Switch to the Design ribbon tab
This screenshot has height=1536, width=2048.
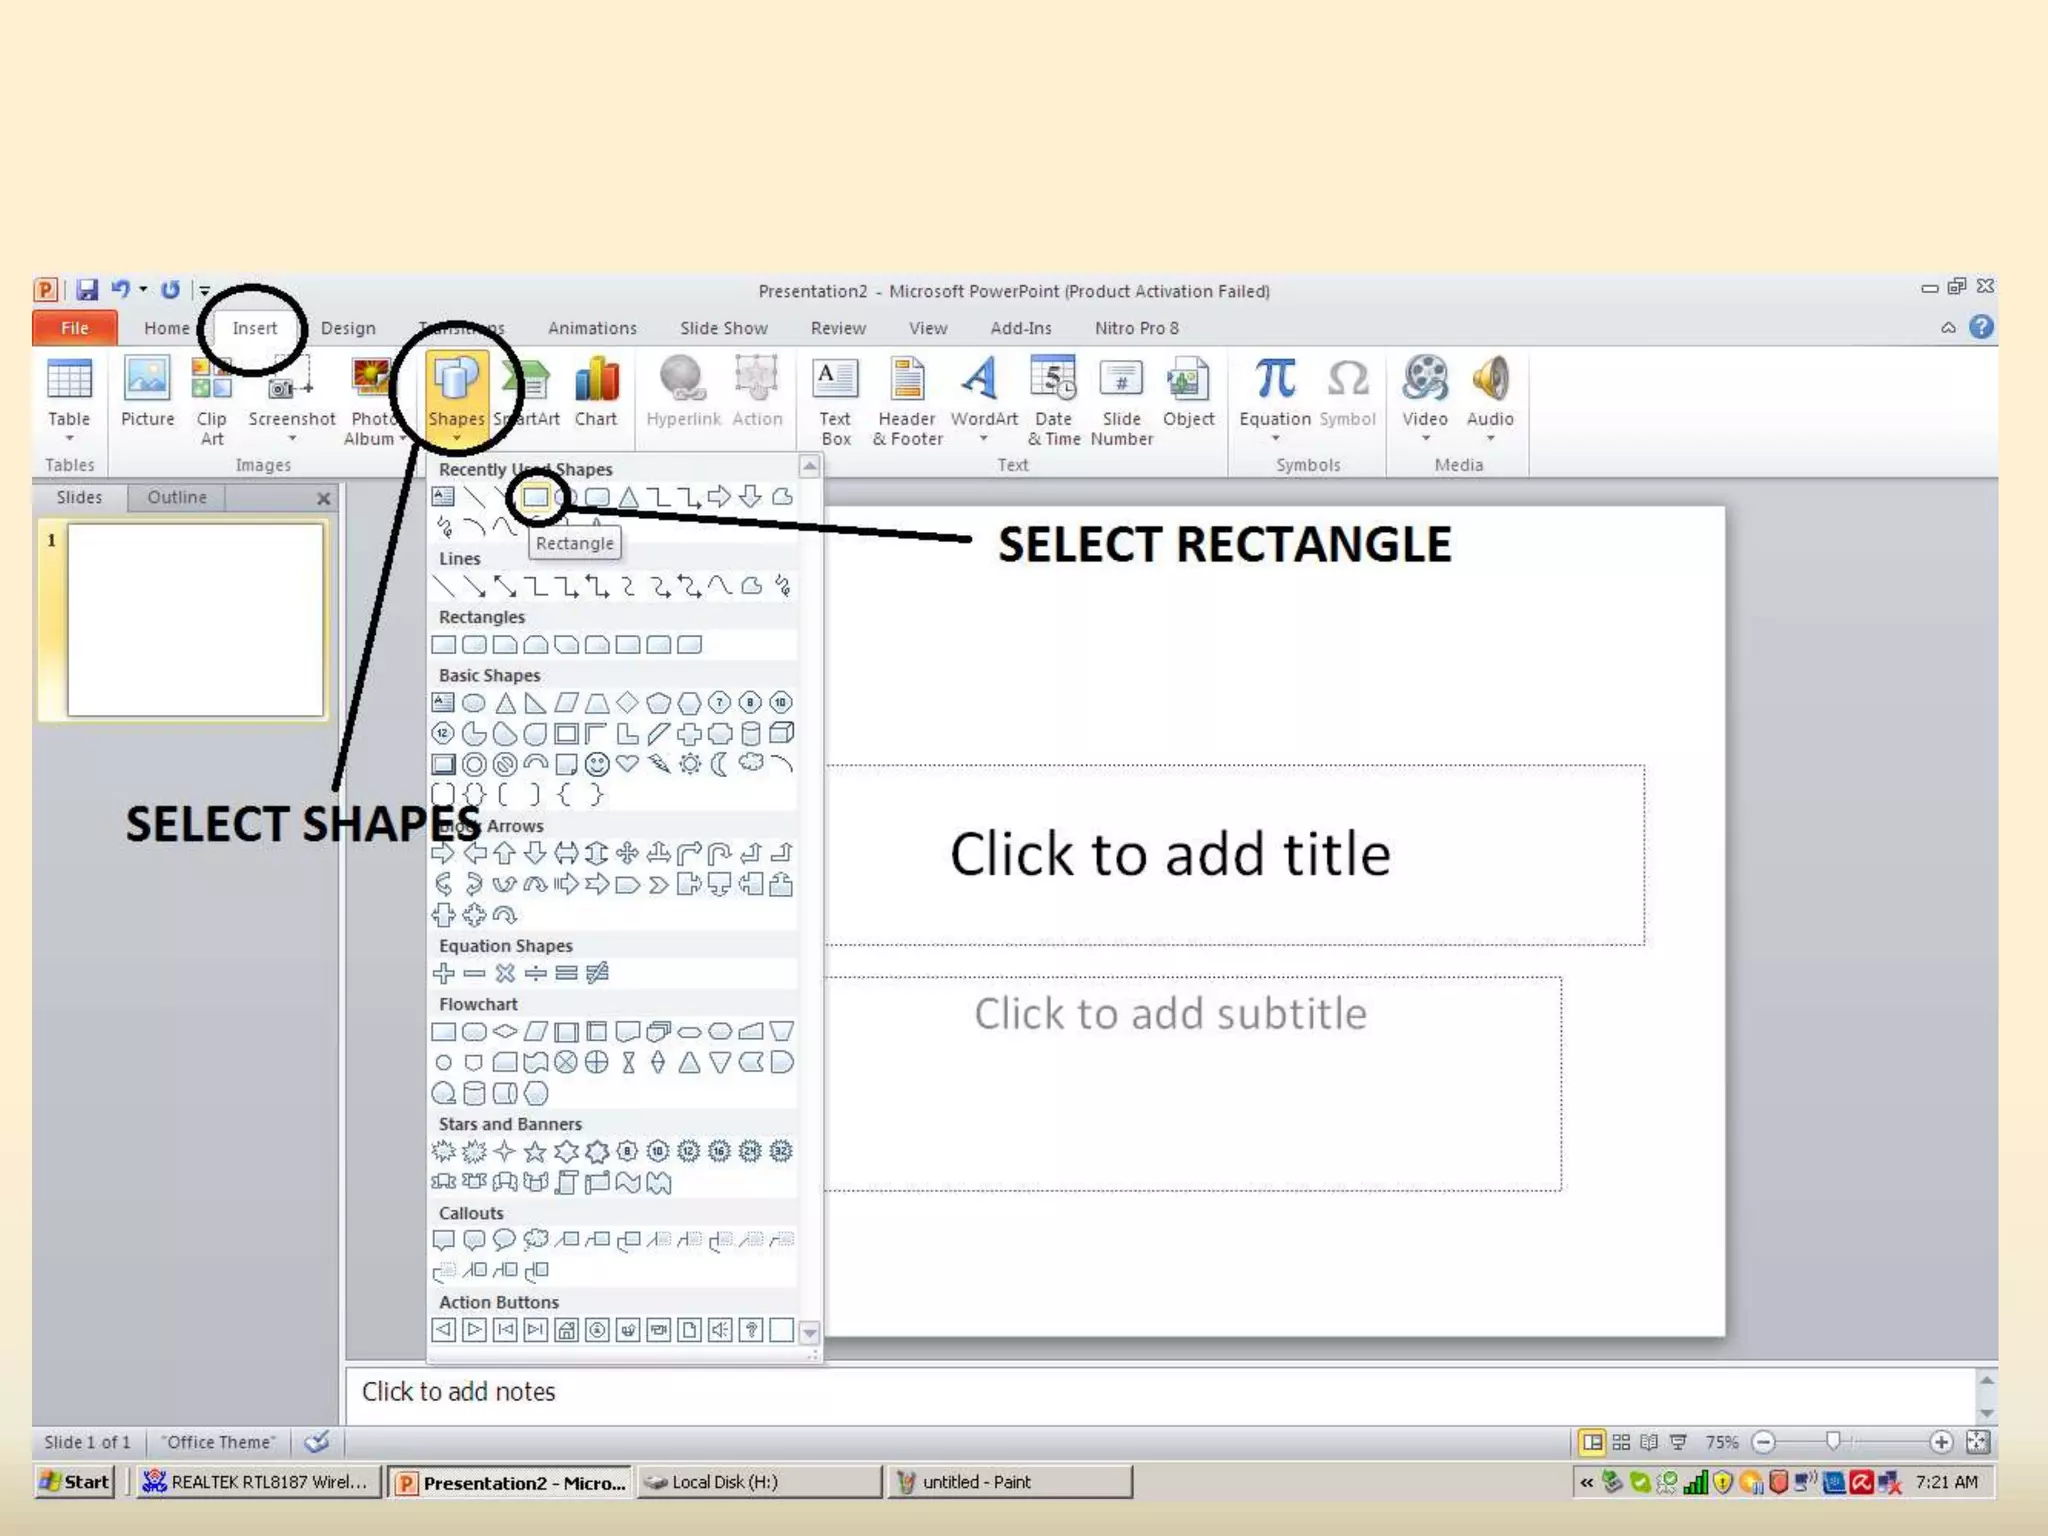click(x=348, y=328)
